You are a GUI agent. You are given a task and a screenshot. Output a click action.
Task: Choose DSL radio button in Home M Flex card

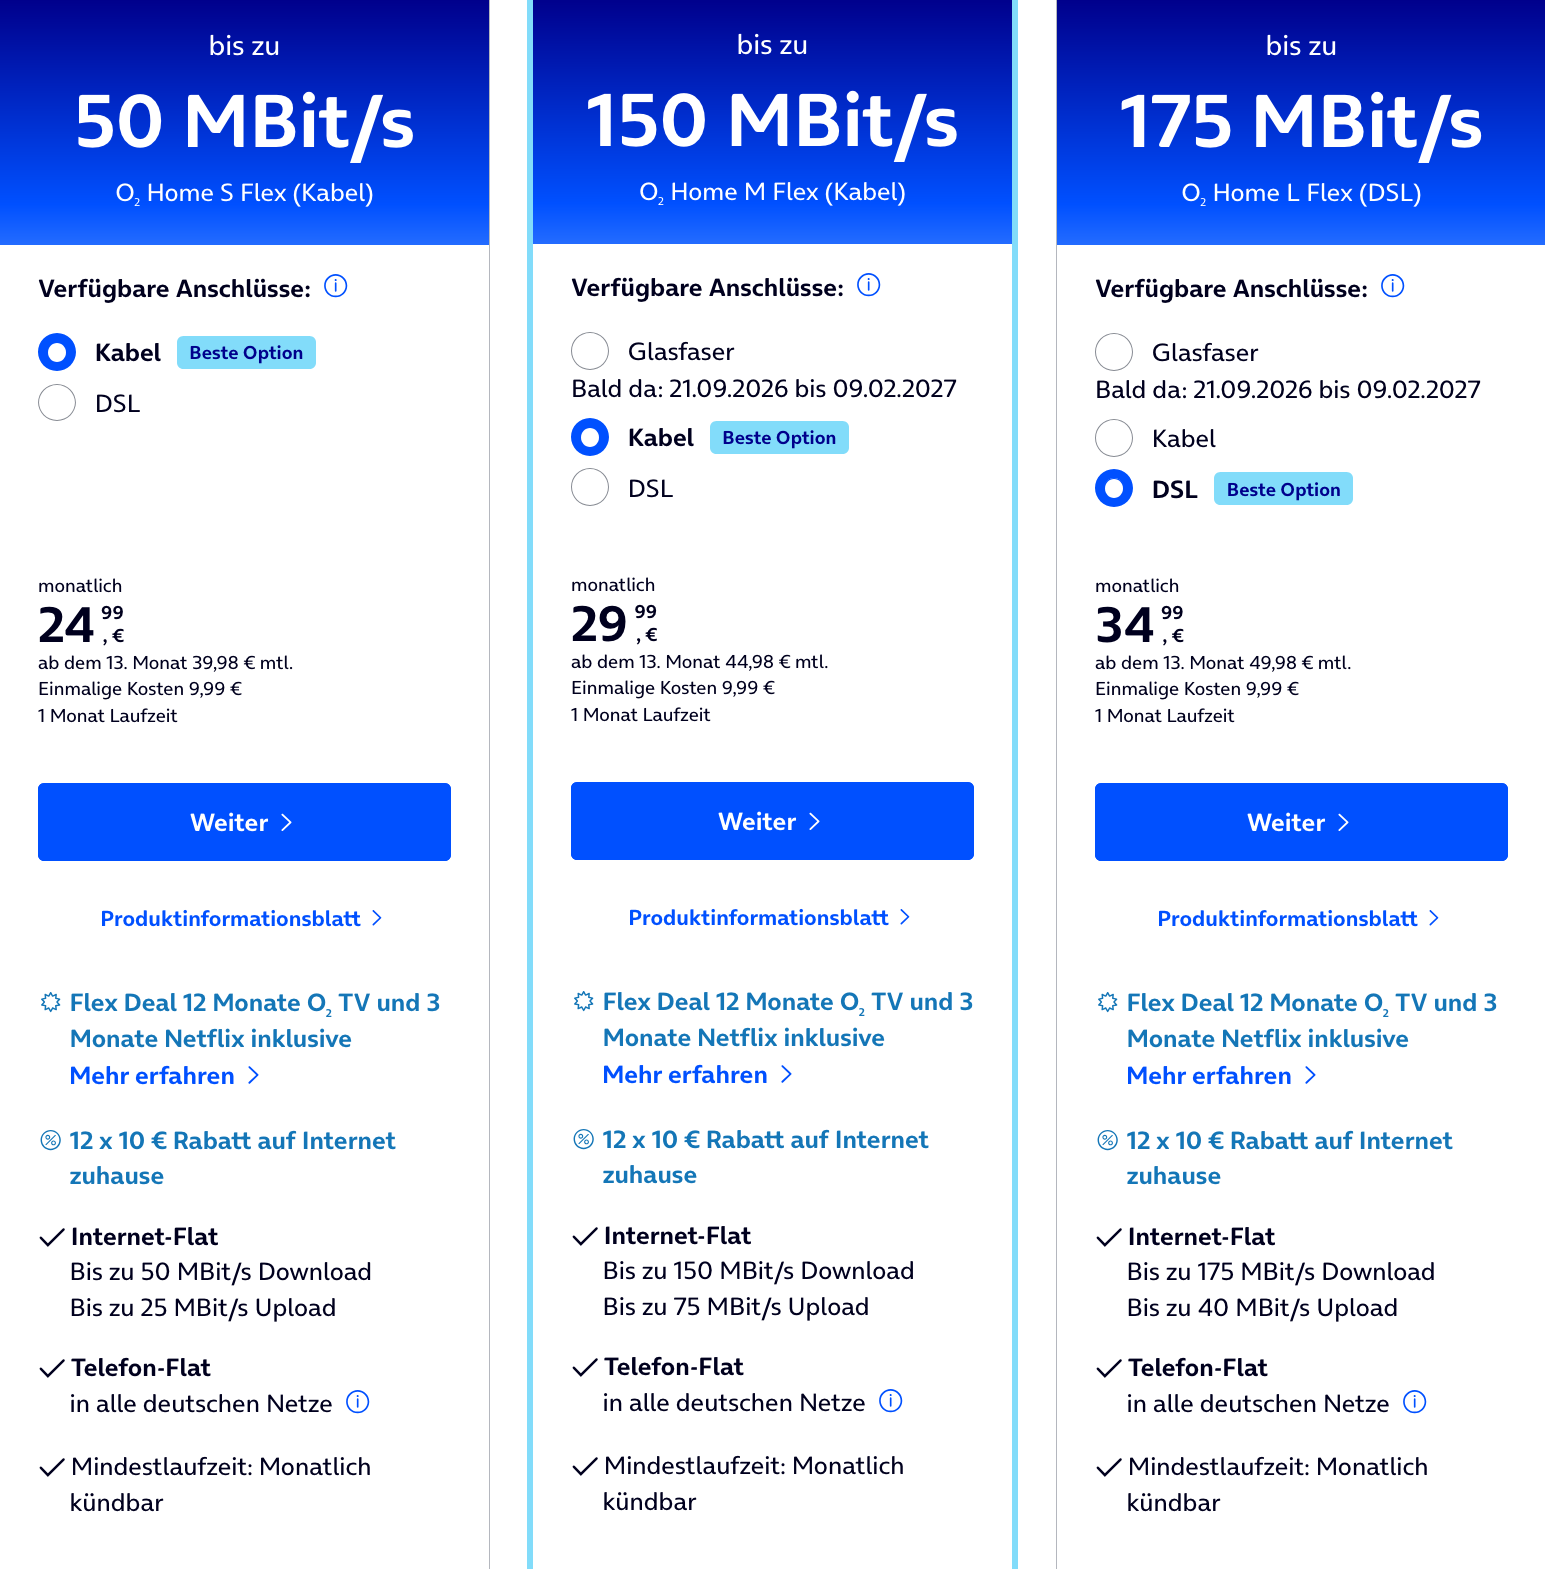(590, 488)
